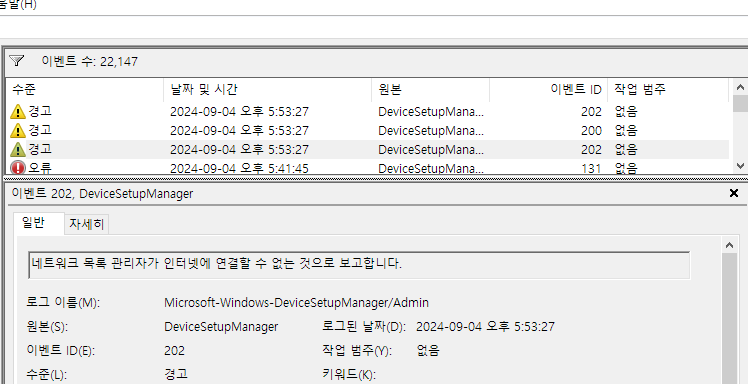Sort by 이벤트 ID column header

(x=549, y=89)
